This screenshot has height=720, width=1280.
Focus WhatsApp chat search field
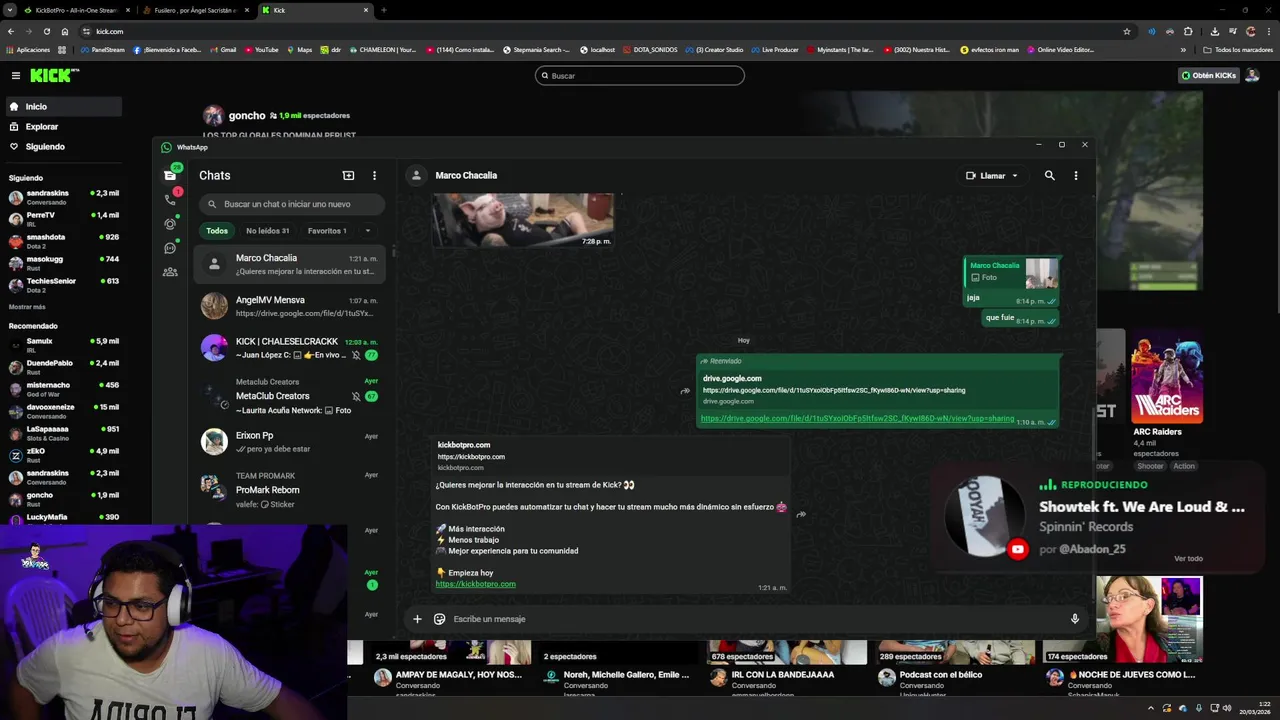(291, 204)
